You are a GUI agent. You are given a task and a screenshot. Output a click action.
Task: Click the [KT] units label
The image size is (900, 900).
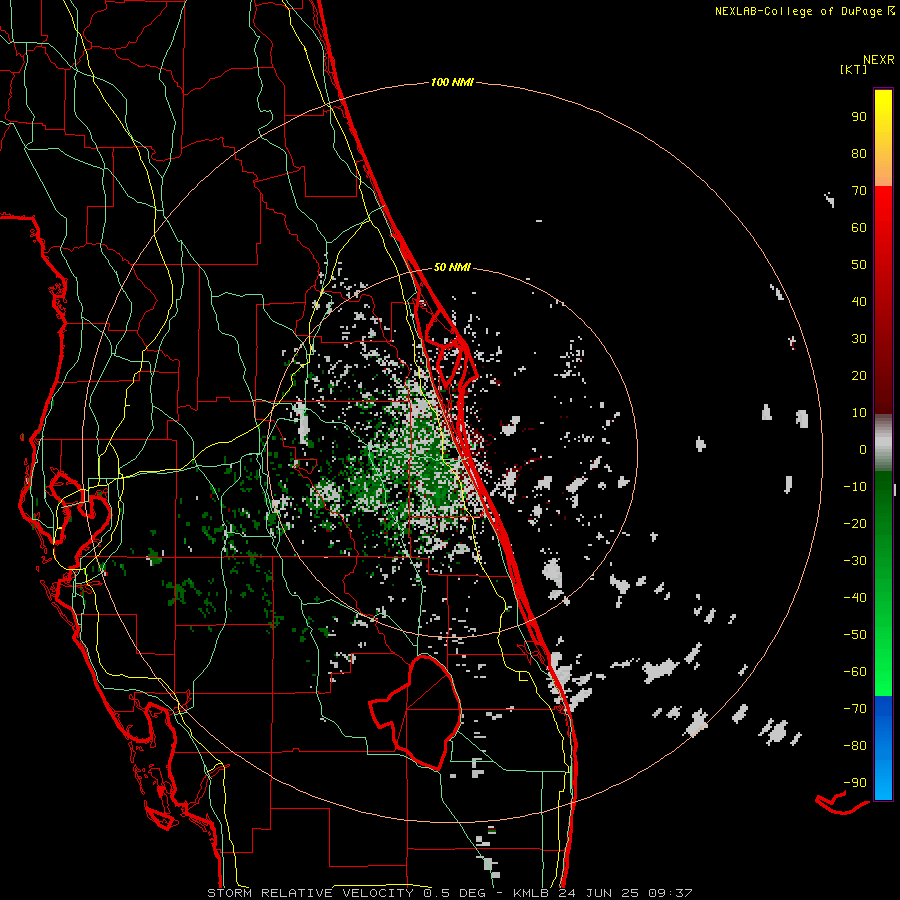pos(854,69)
